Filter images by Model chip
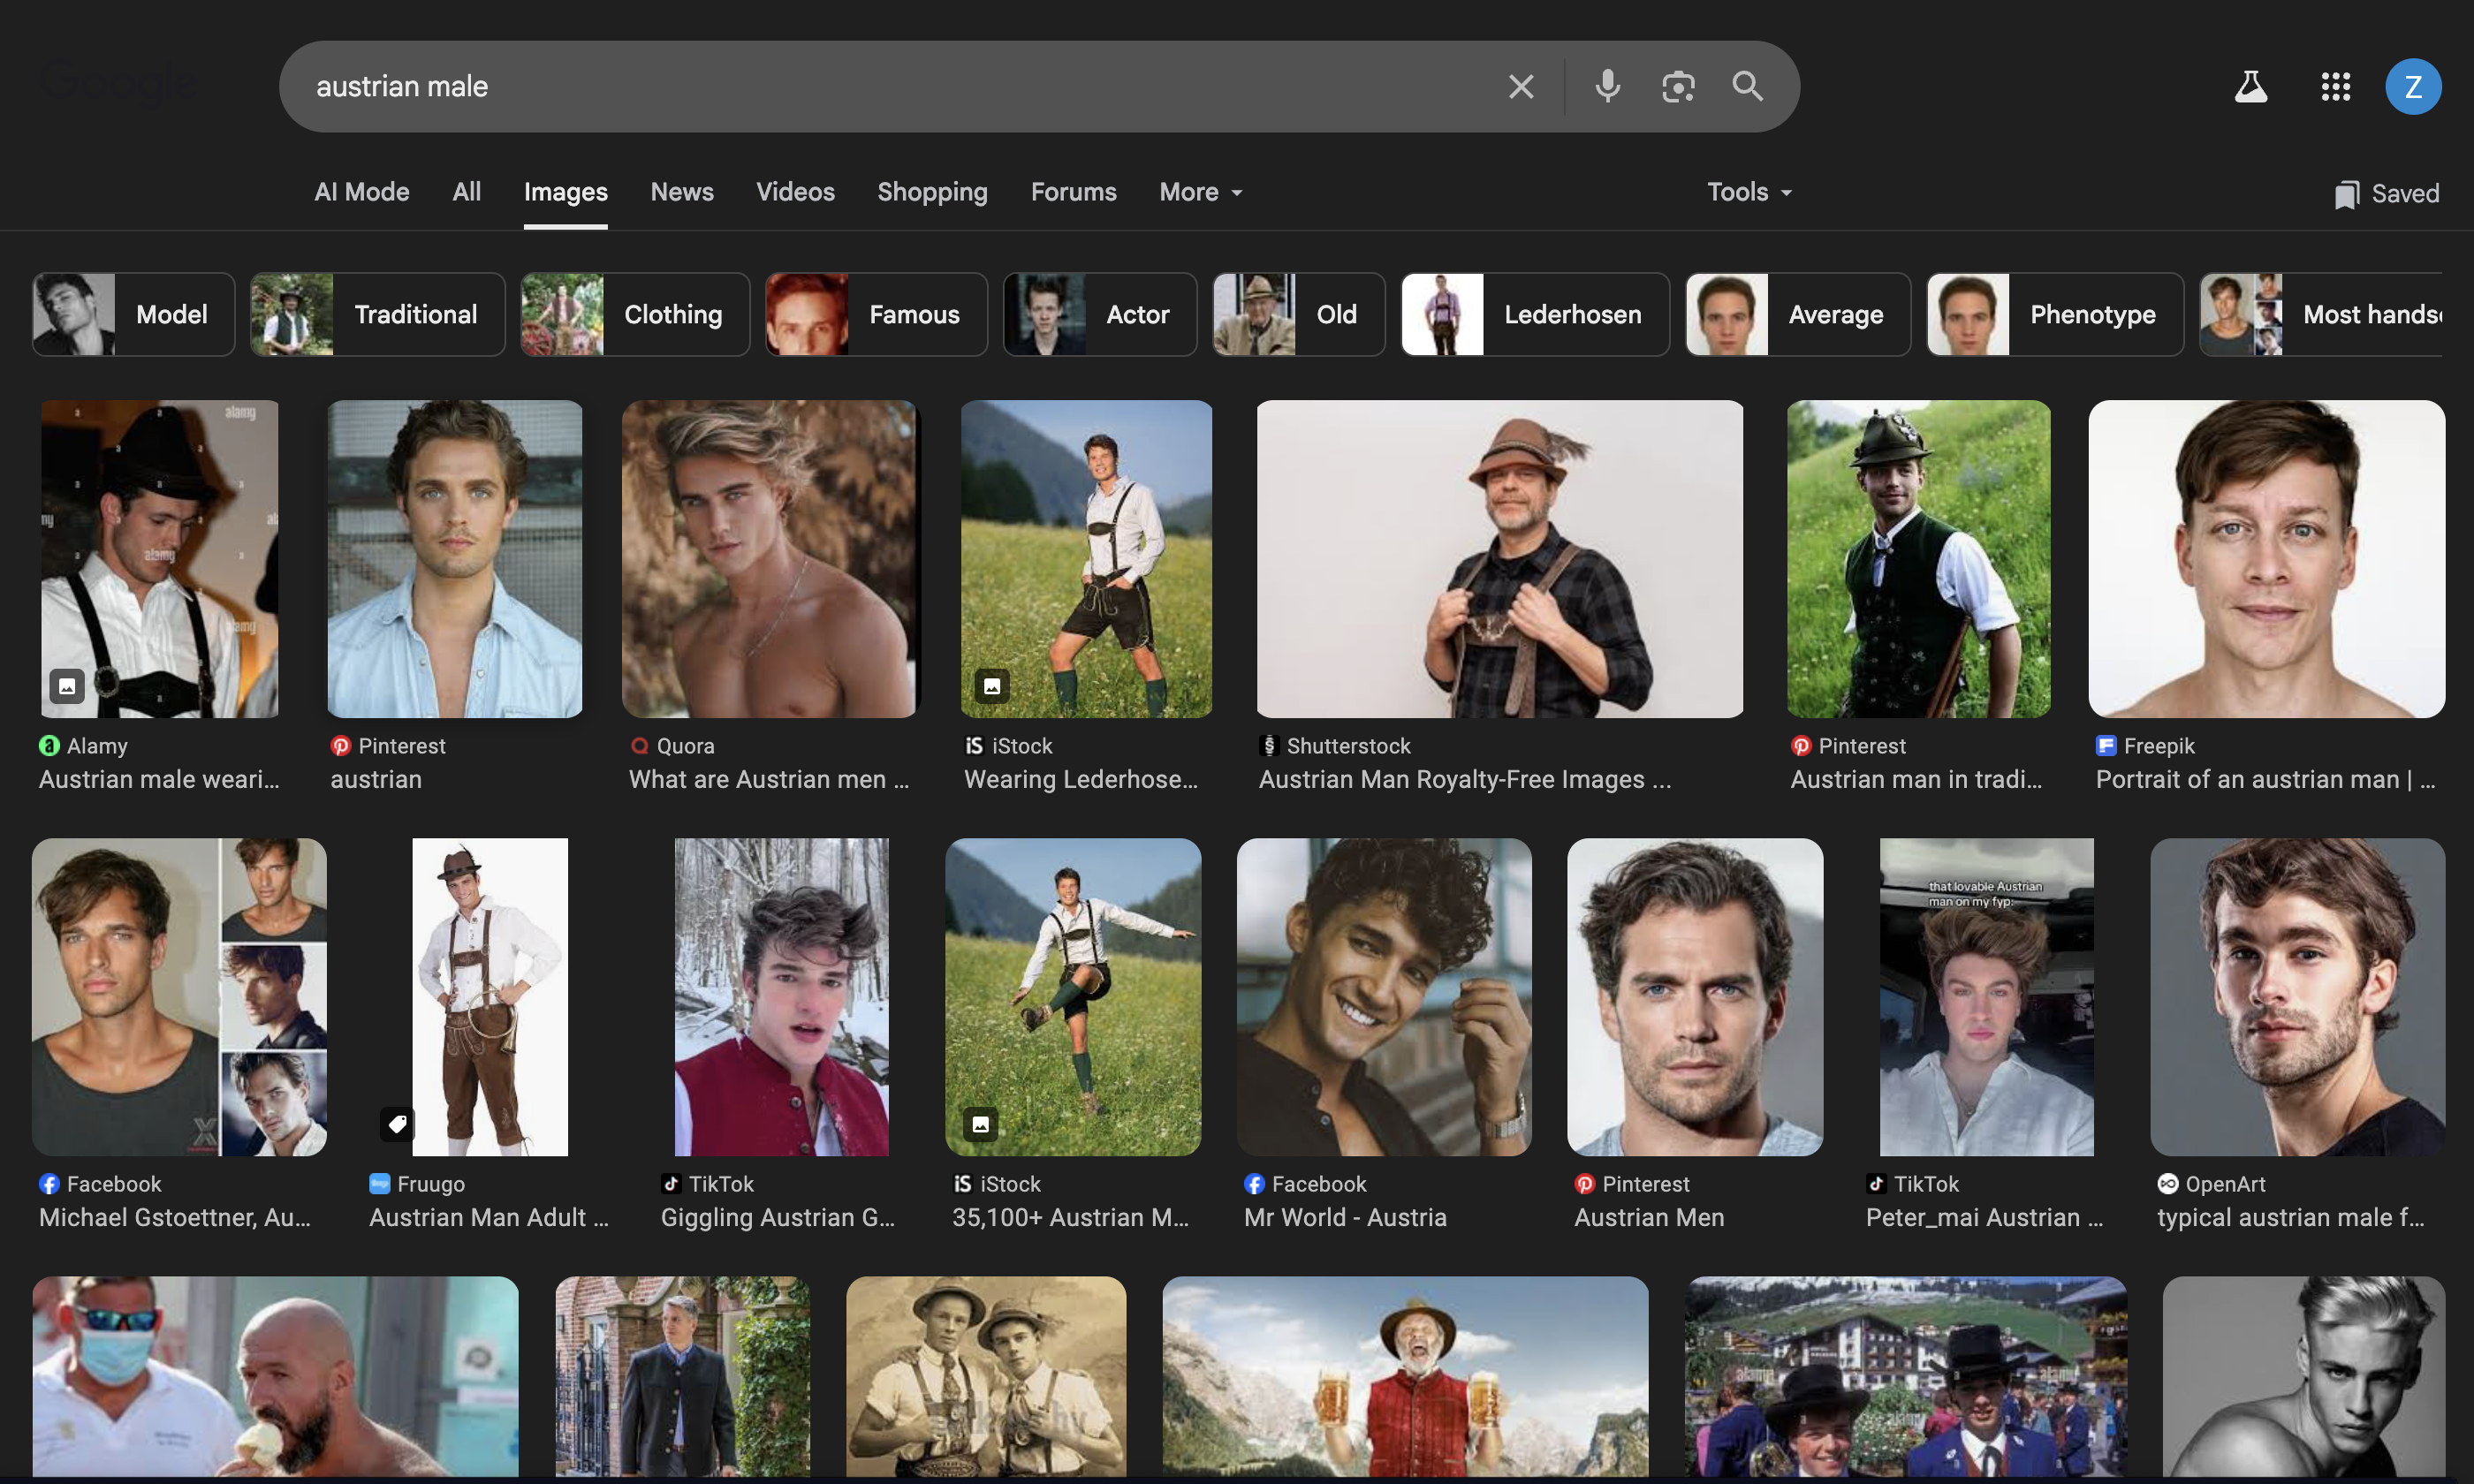Screen dimensions: 2474x1484 (133, 314)
